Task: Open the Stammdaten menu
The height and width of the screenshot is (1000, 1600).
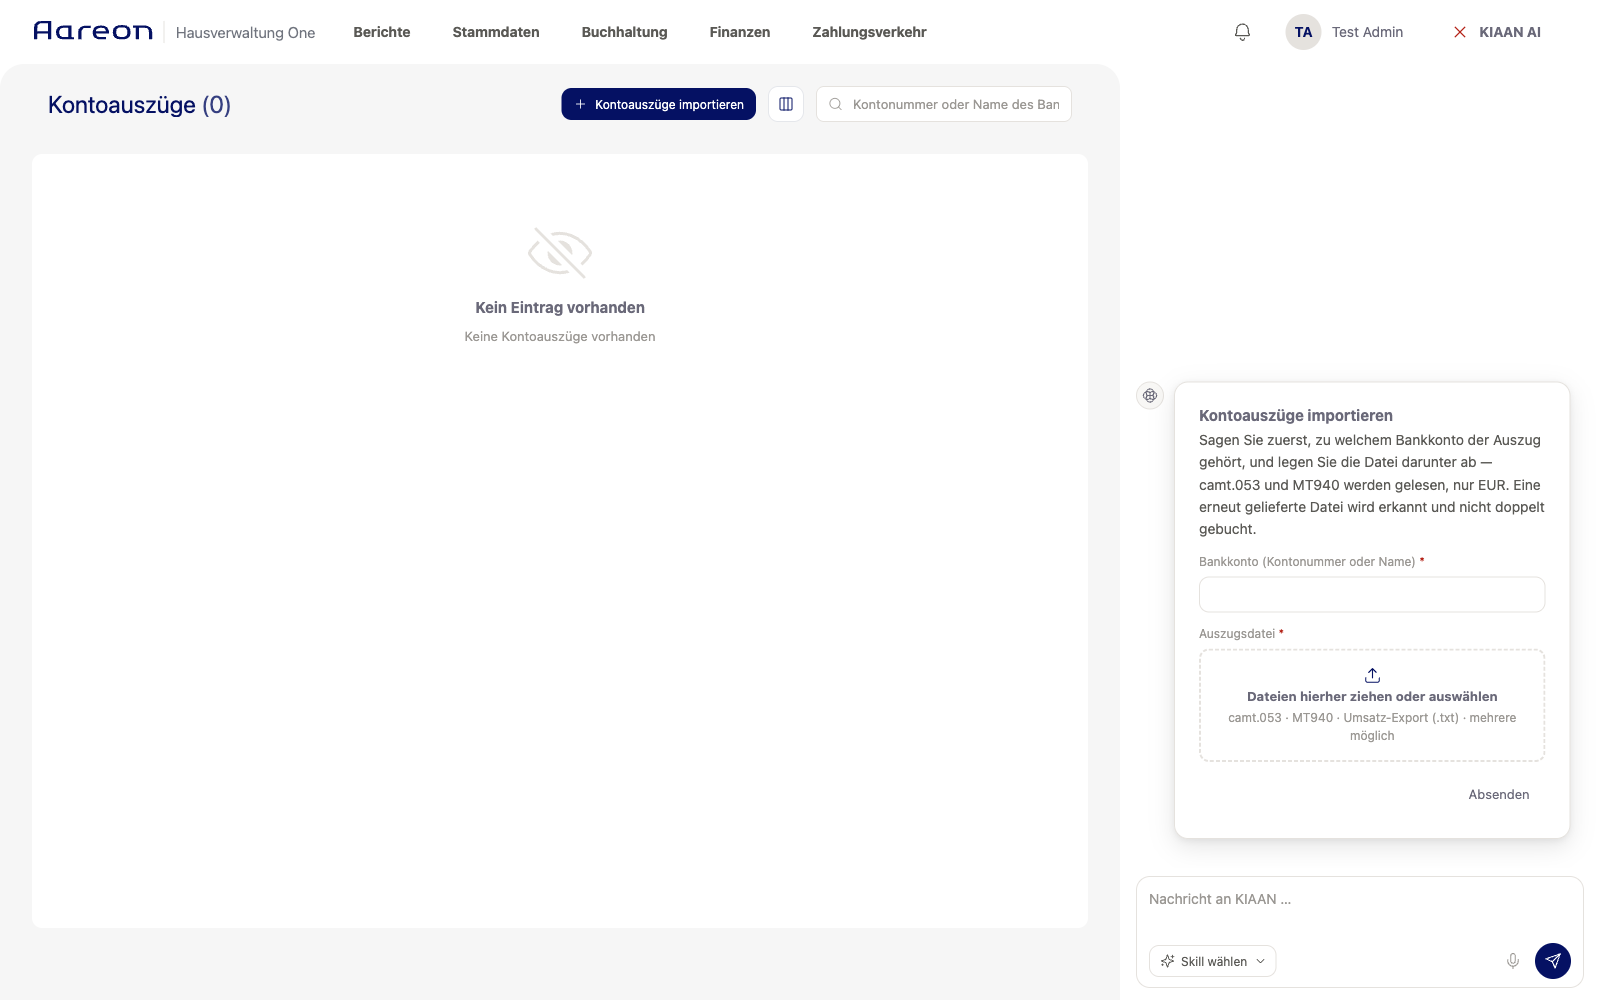Action: tap(496, 32)
